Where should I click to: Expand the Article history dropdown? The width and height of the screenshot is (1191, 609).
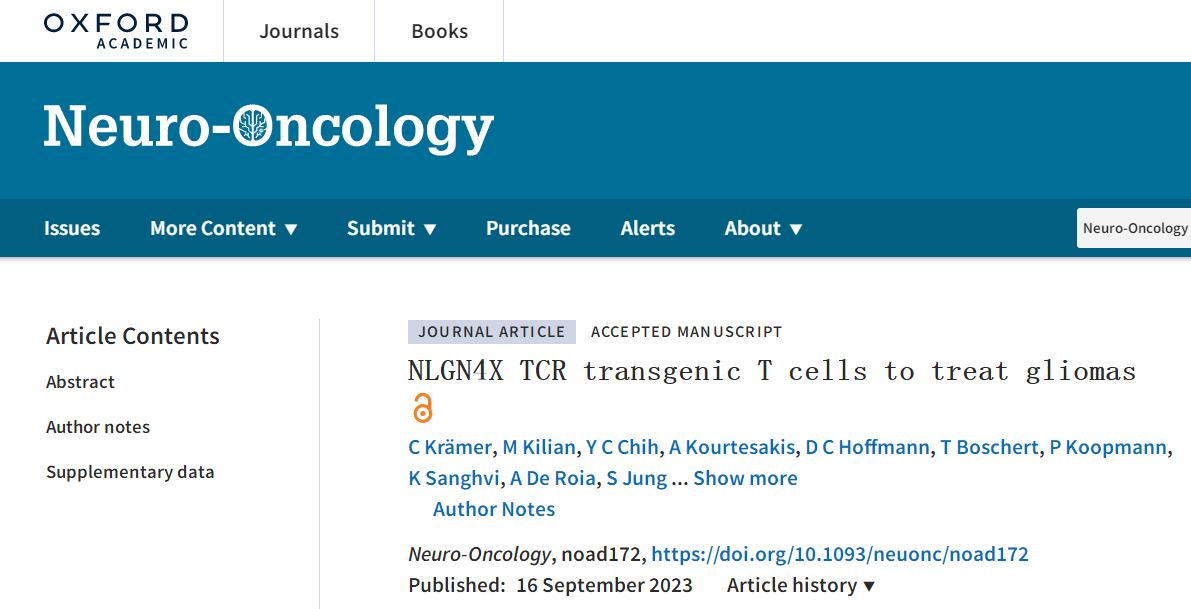pos(801,585)
